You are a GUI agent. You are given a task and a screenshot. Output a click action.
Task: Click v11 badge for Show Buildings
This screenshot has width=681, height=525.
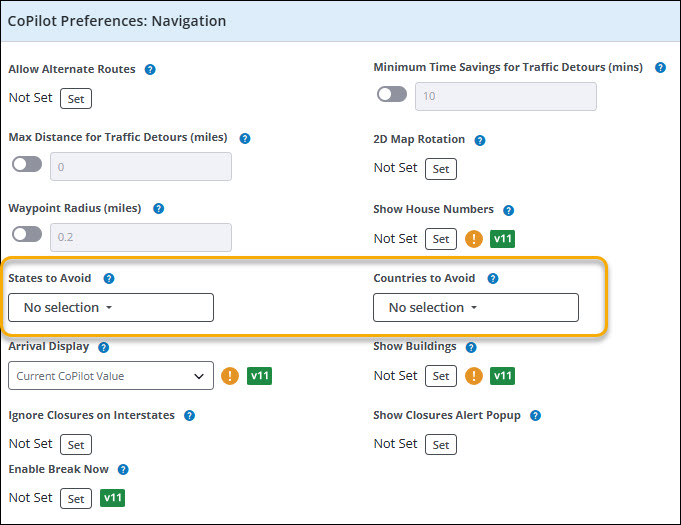pyautogui.click(x=502, y=376)
